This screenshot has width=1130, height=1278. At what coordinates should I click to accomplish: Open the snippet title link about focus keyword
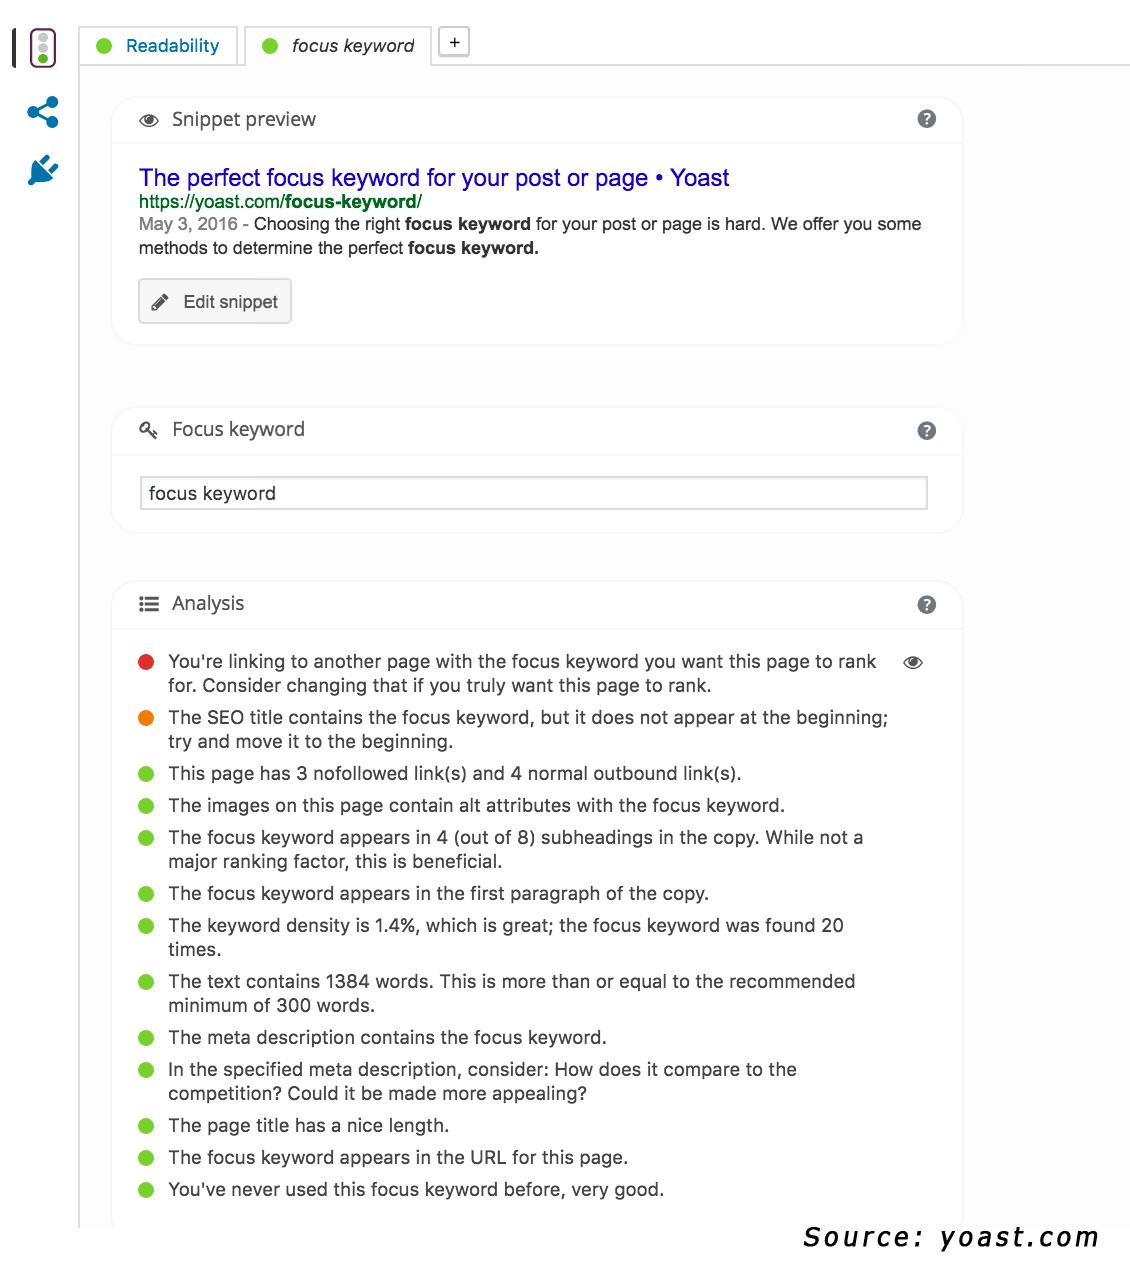434,178
